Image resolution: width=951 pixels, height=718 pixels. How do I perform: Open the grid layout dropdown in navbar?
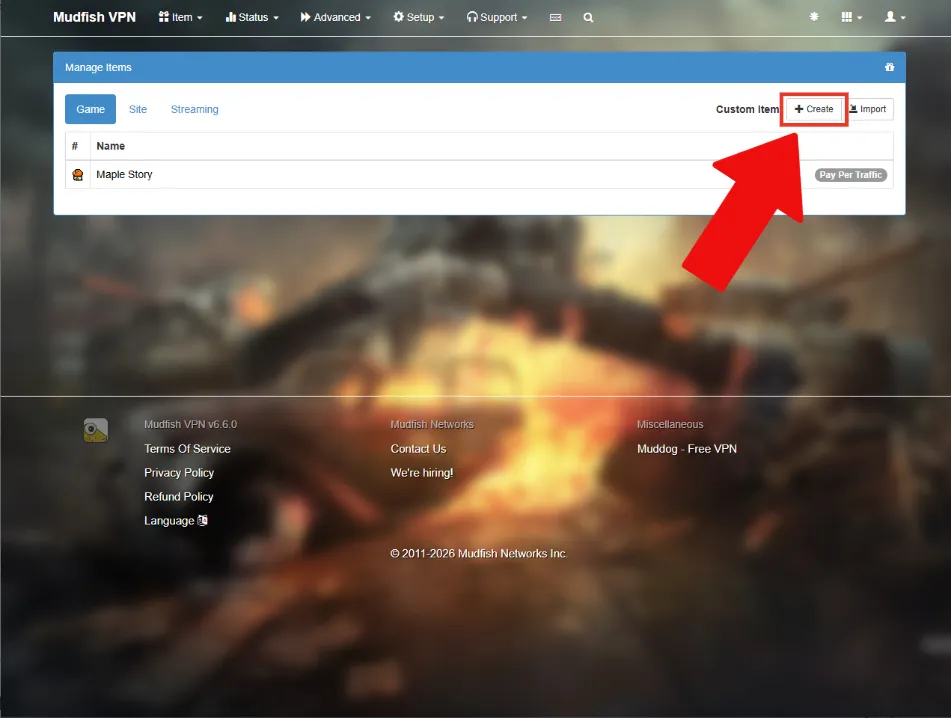click(852, 17)
